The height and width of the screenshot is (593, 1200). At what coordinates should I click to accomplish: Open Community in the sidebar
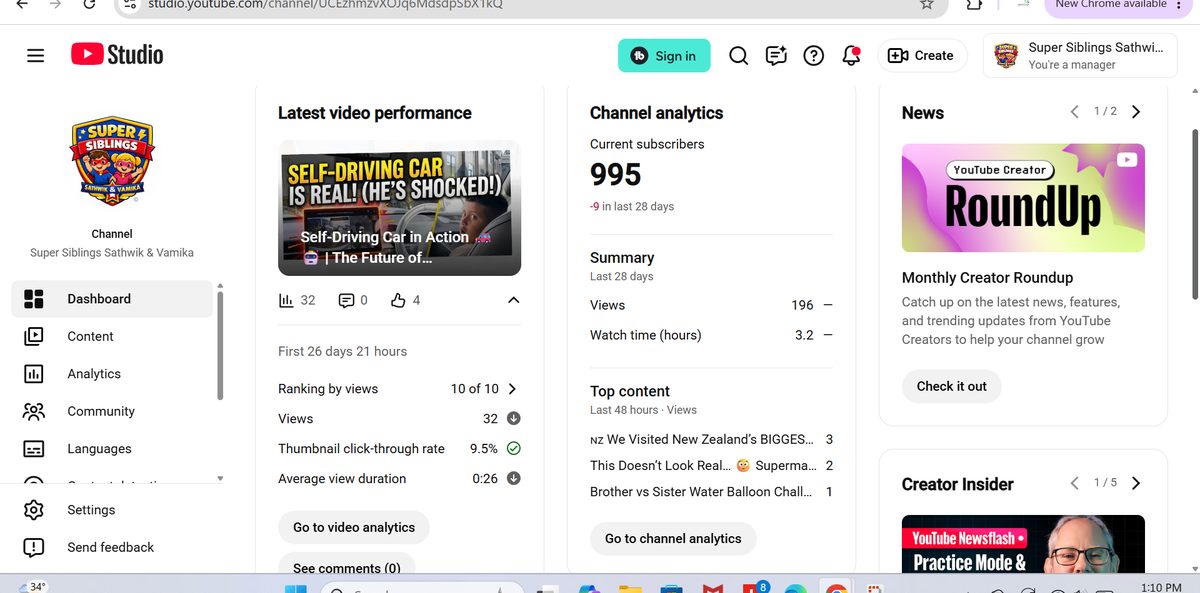(x=112, y=411)
